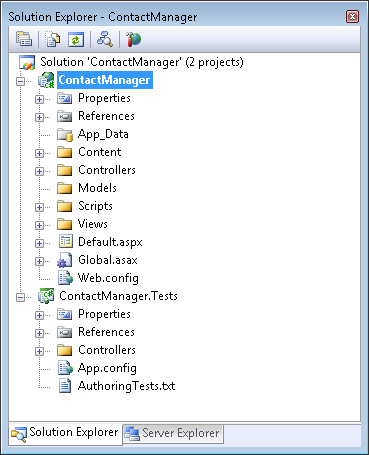This screenshot has height=455, width=369.
Task: Select the Models label
Action: pos(97,188)
